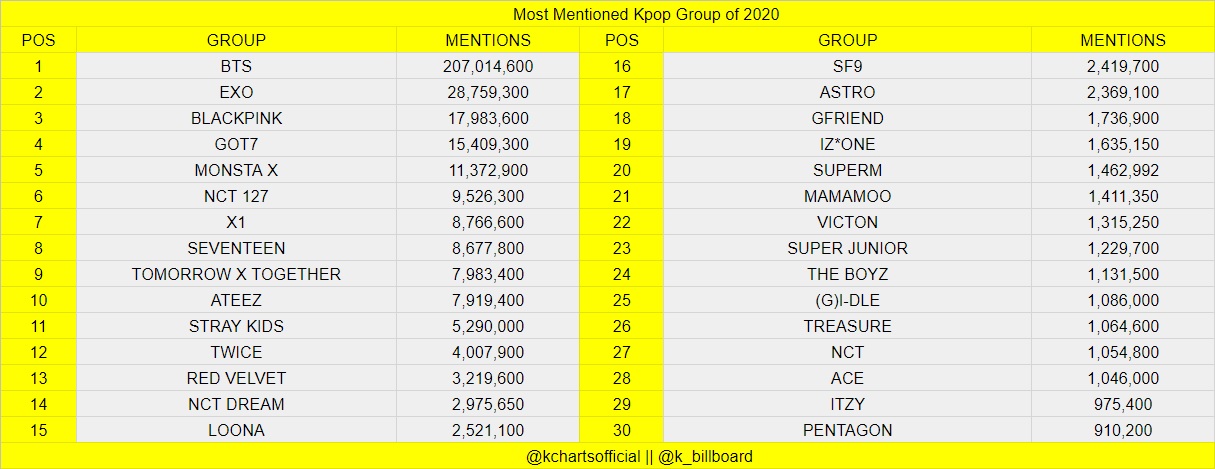Click the IZ*ONE group cell
Screen dimensions: 1215x469
(847, 144)
